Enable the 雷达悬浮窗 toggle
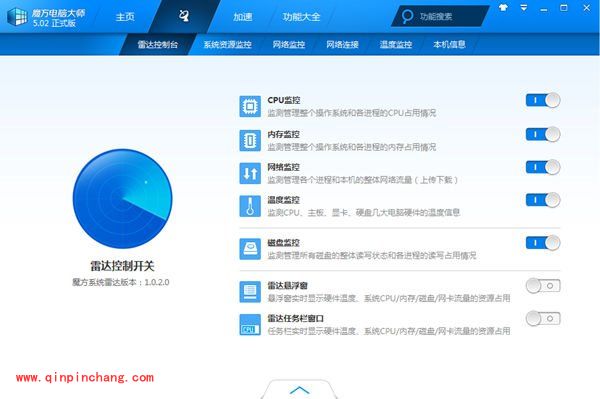This screenshot has width=600, height=399. coord(543,286)
